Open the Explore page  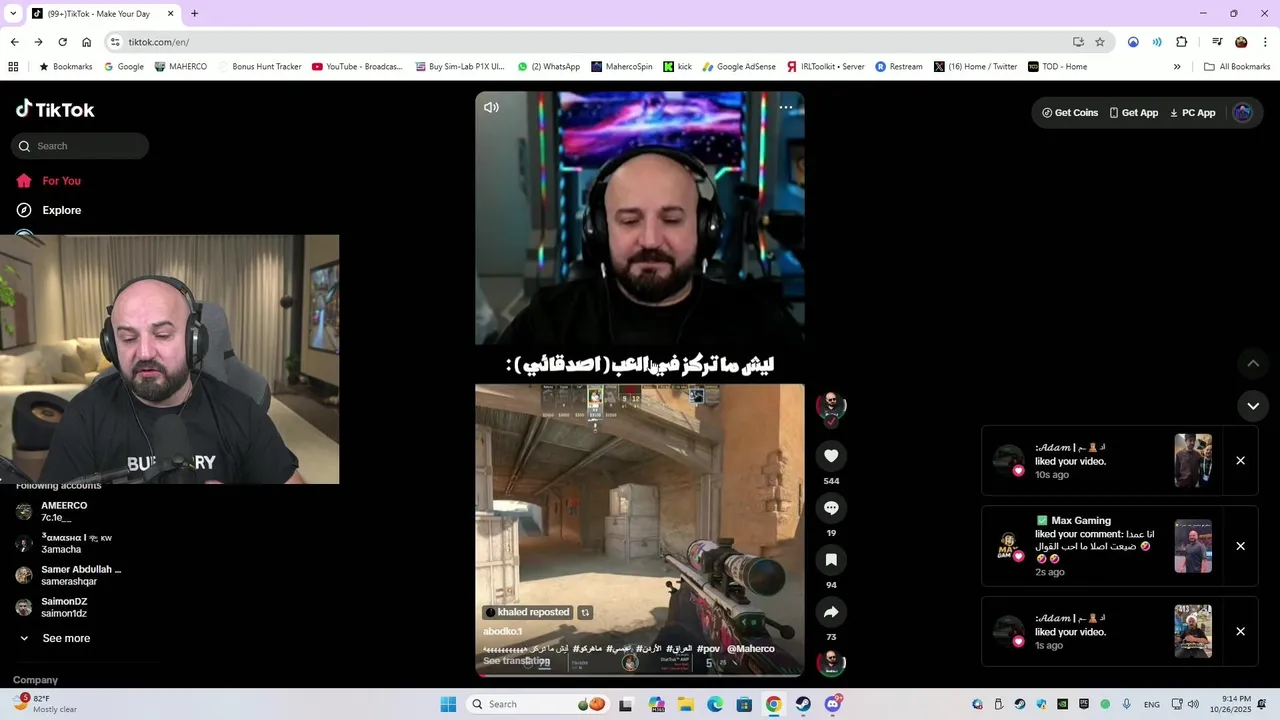click(x=61, y=210)
